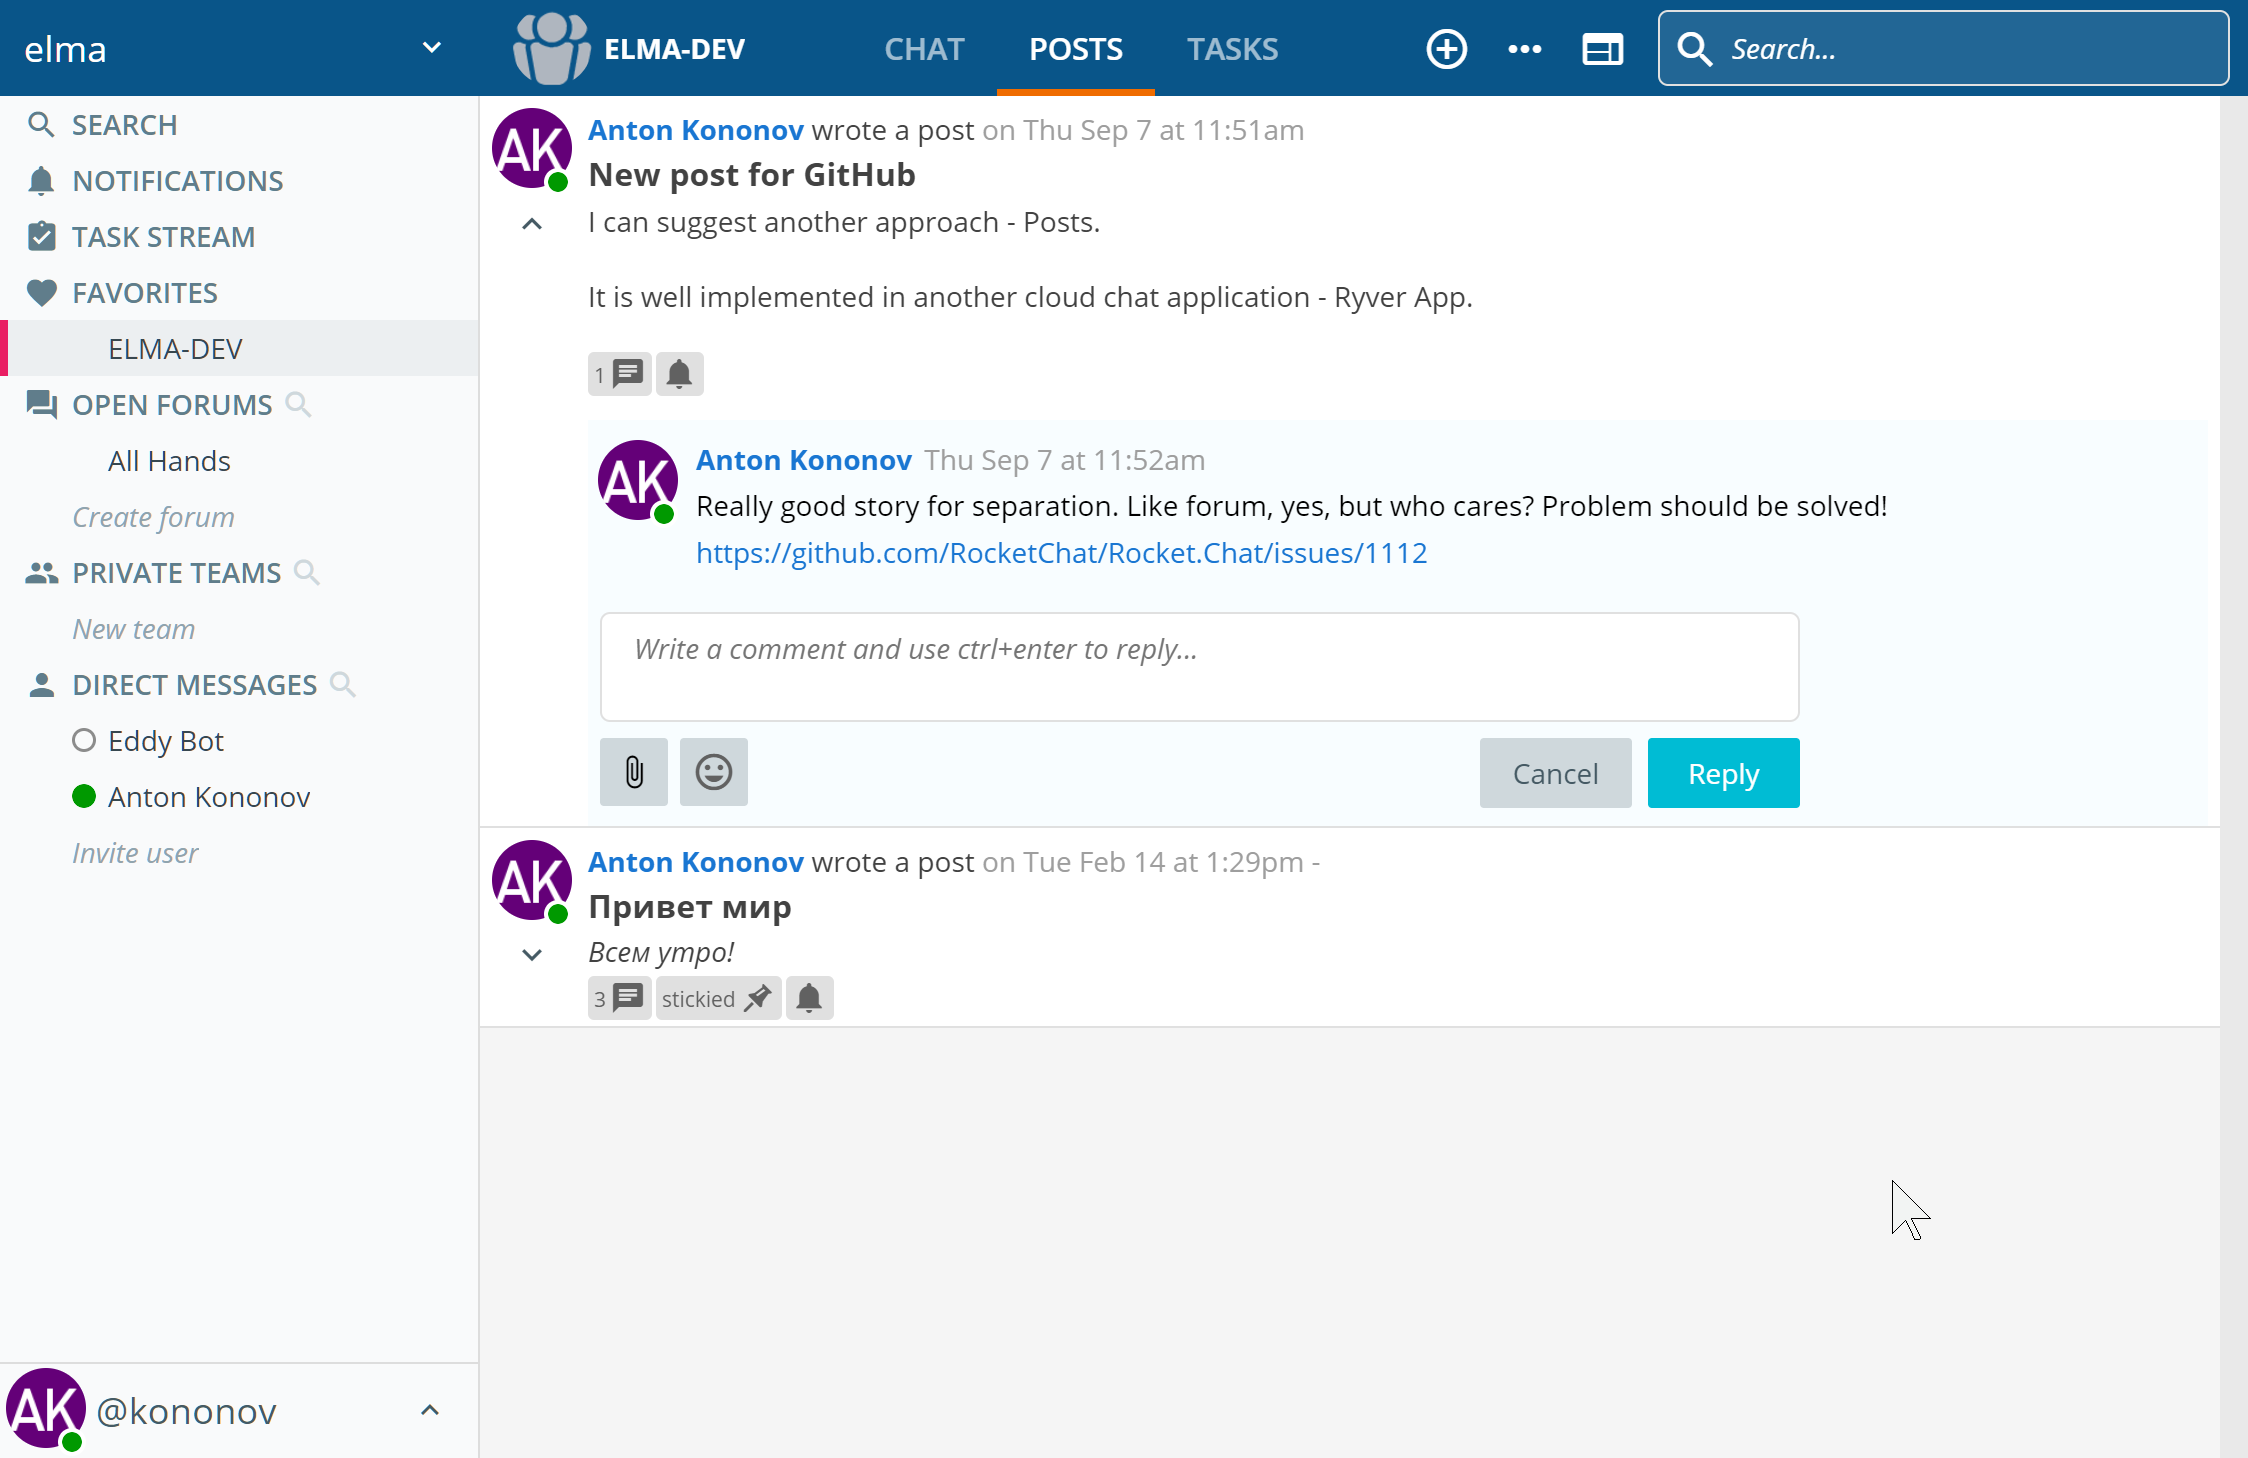Image resolution: width=2248 pixels, height=1458 pixels.
Task: Collapse the New post for GitHub post
Action: pyautogui.click(x=532, y=224)
